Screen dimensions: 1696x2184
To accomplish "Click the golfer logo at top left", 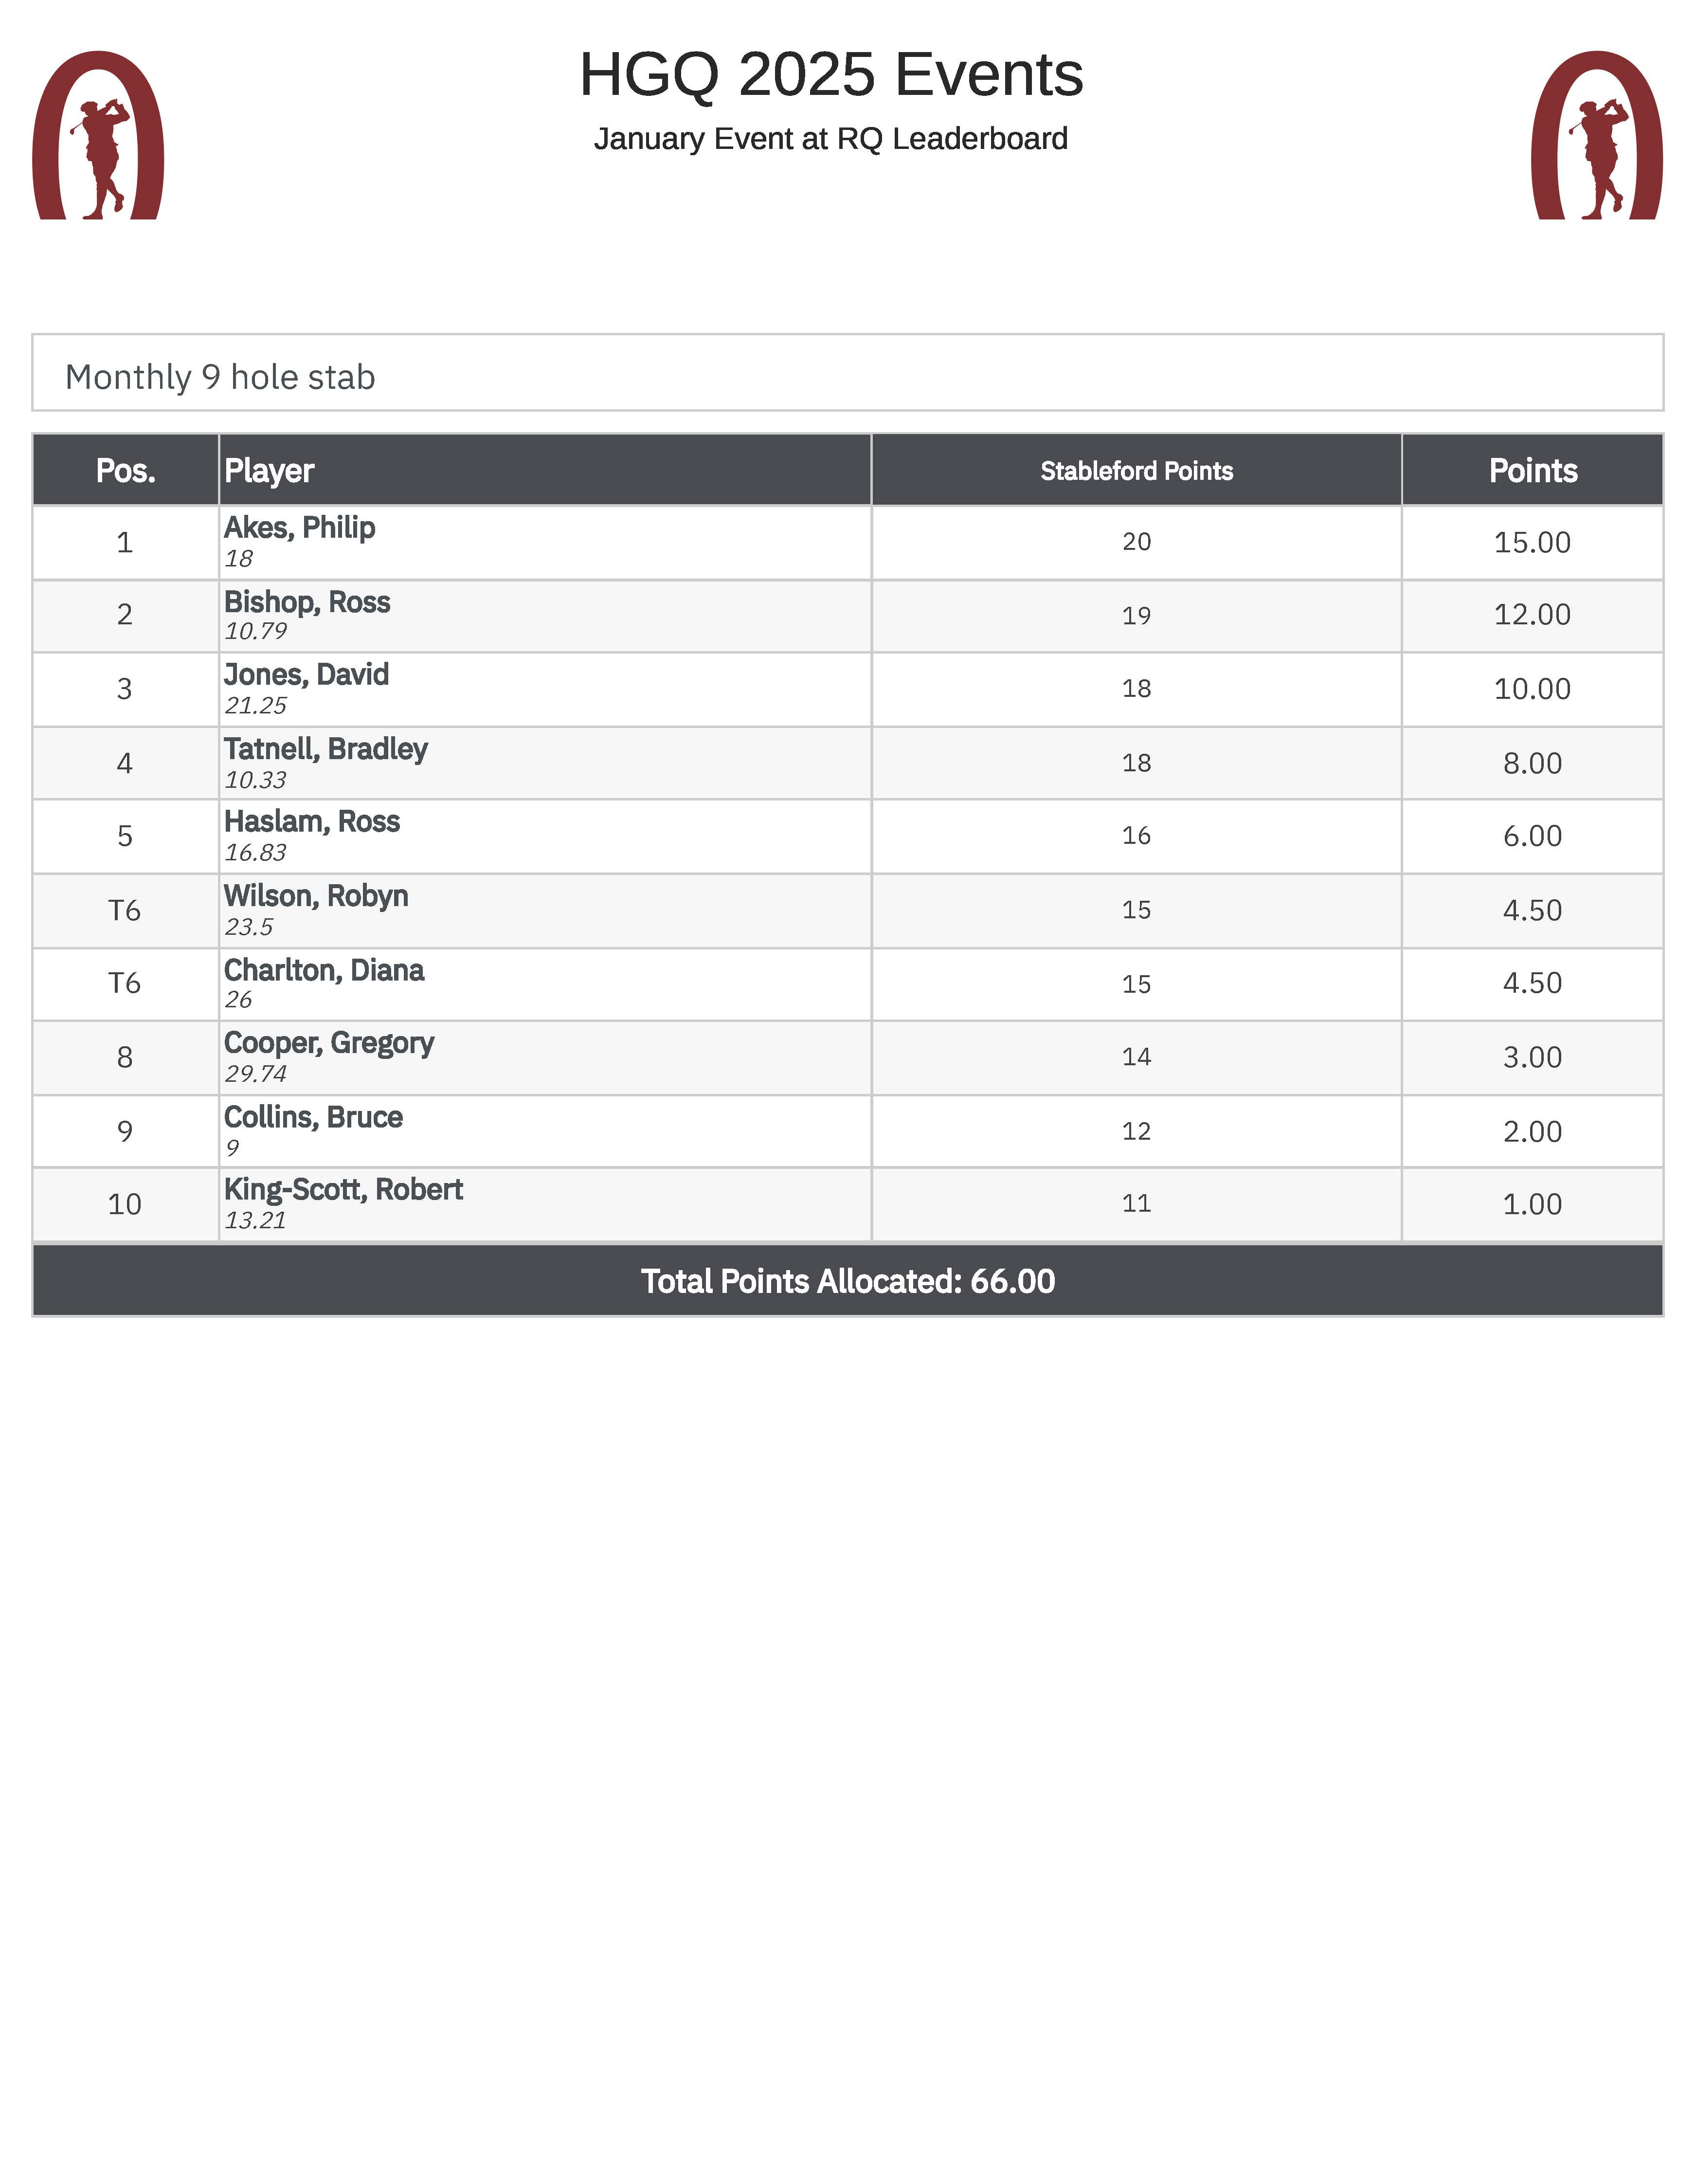I will pyautogui.click(x=98, y=135).
